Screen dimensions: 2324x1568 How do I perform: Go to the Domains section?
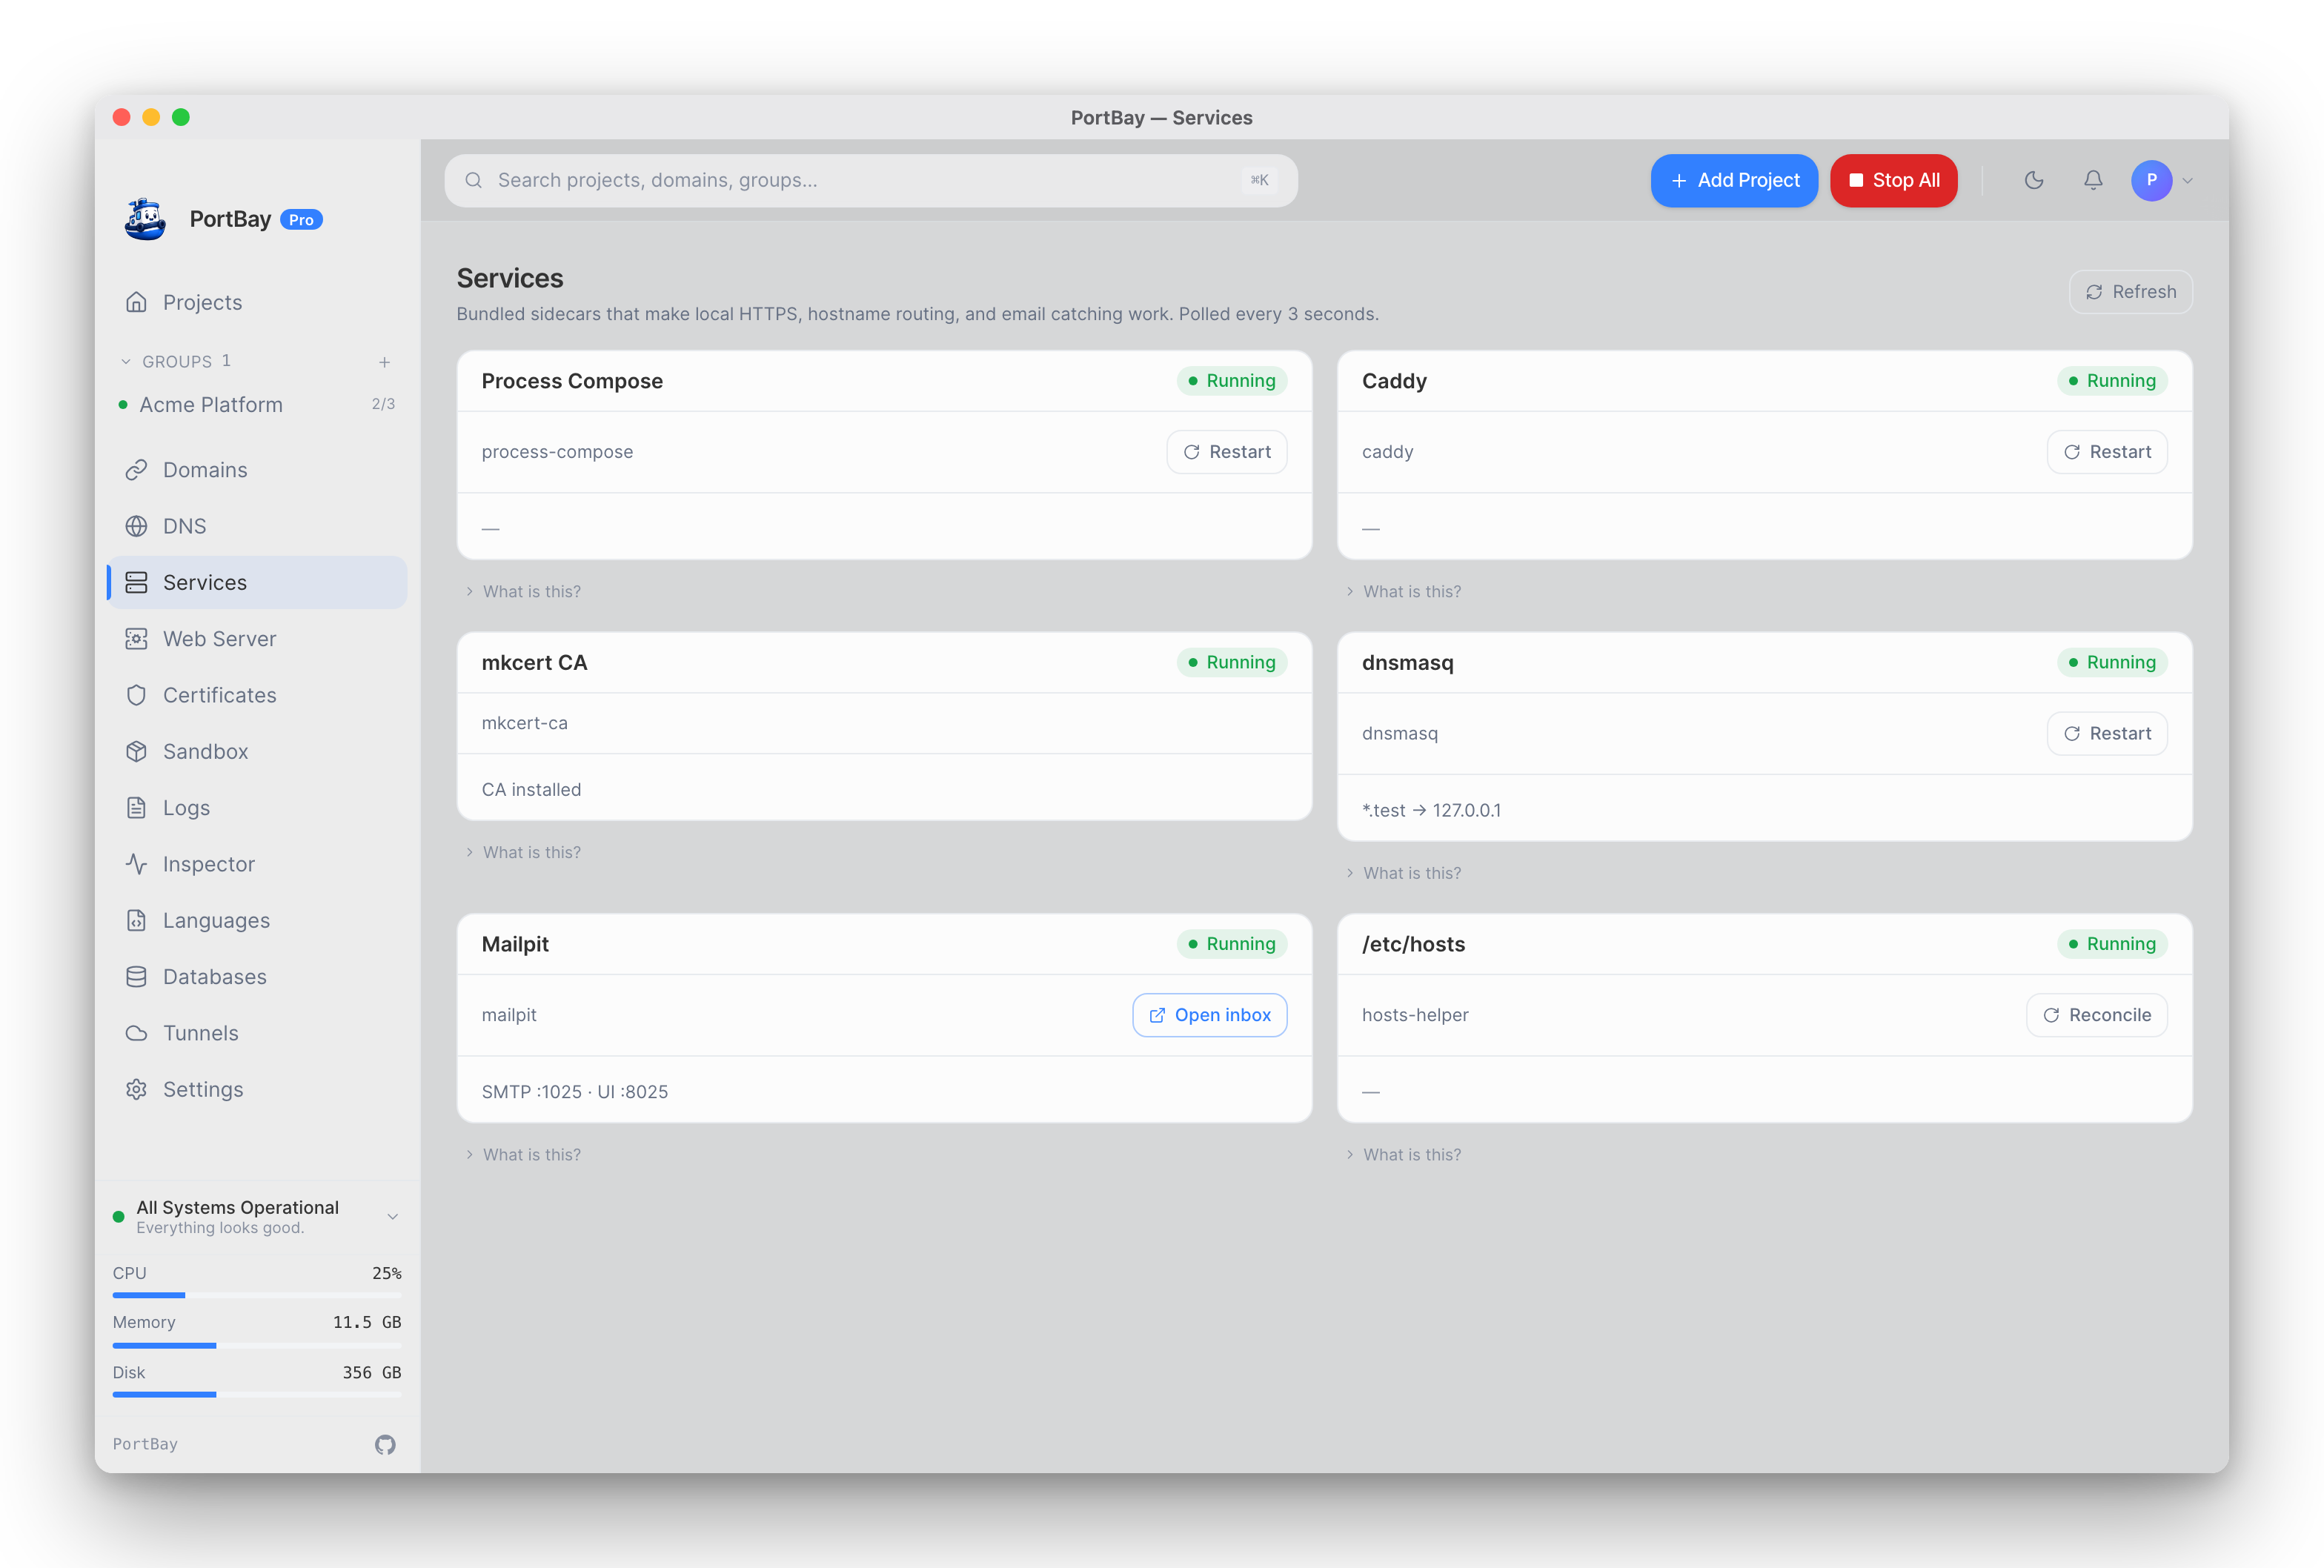[x=257, y=470]
